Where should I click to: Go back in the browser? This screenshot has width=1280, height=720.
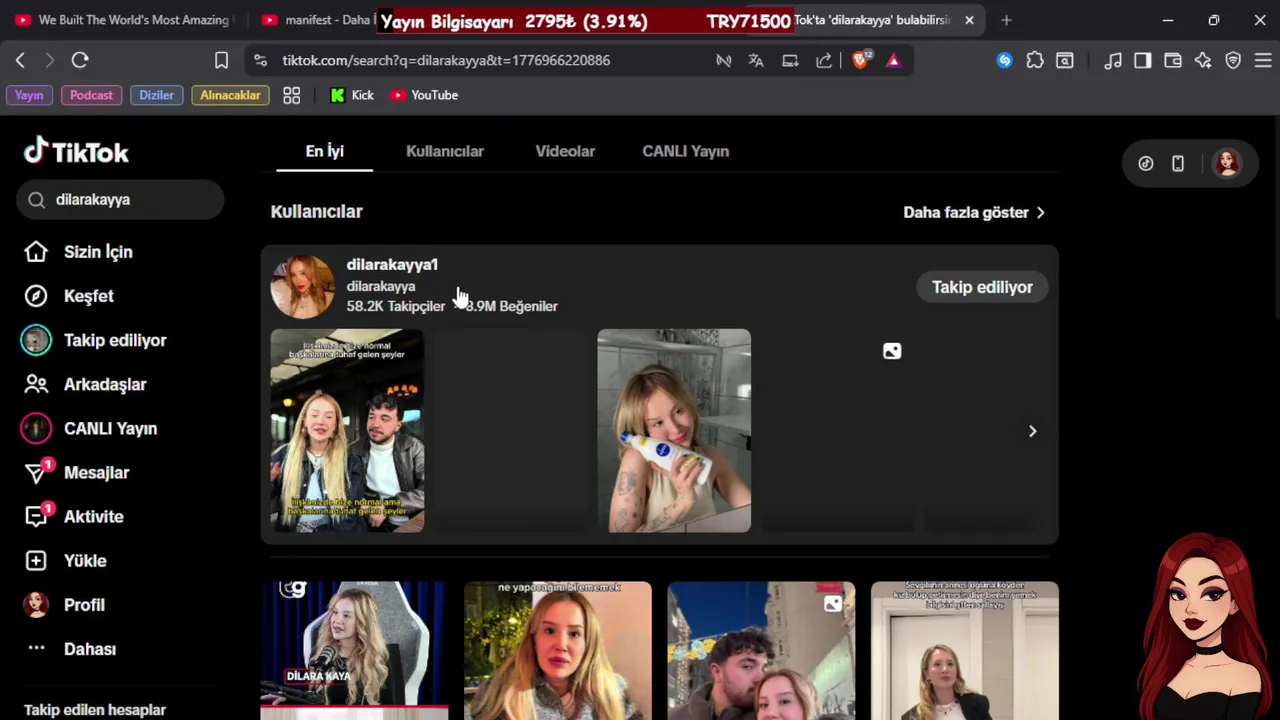(x=20, y=60)
